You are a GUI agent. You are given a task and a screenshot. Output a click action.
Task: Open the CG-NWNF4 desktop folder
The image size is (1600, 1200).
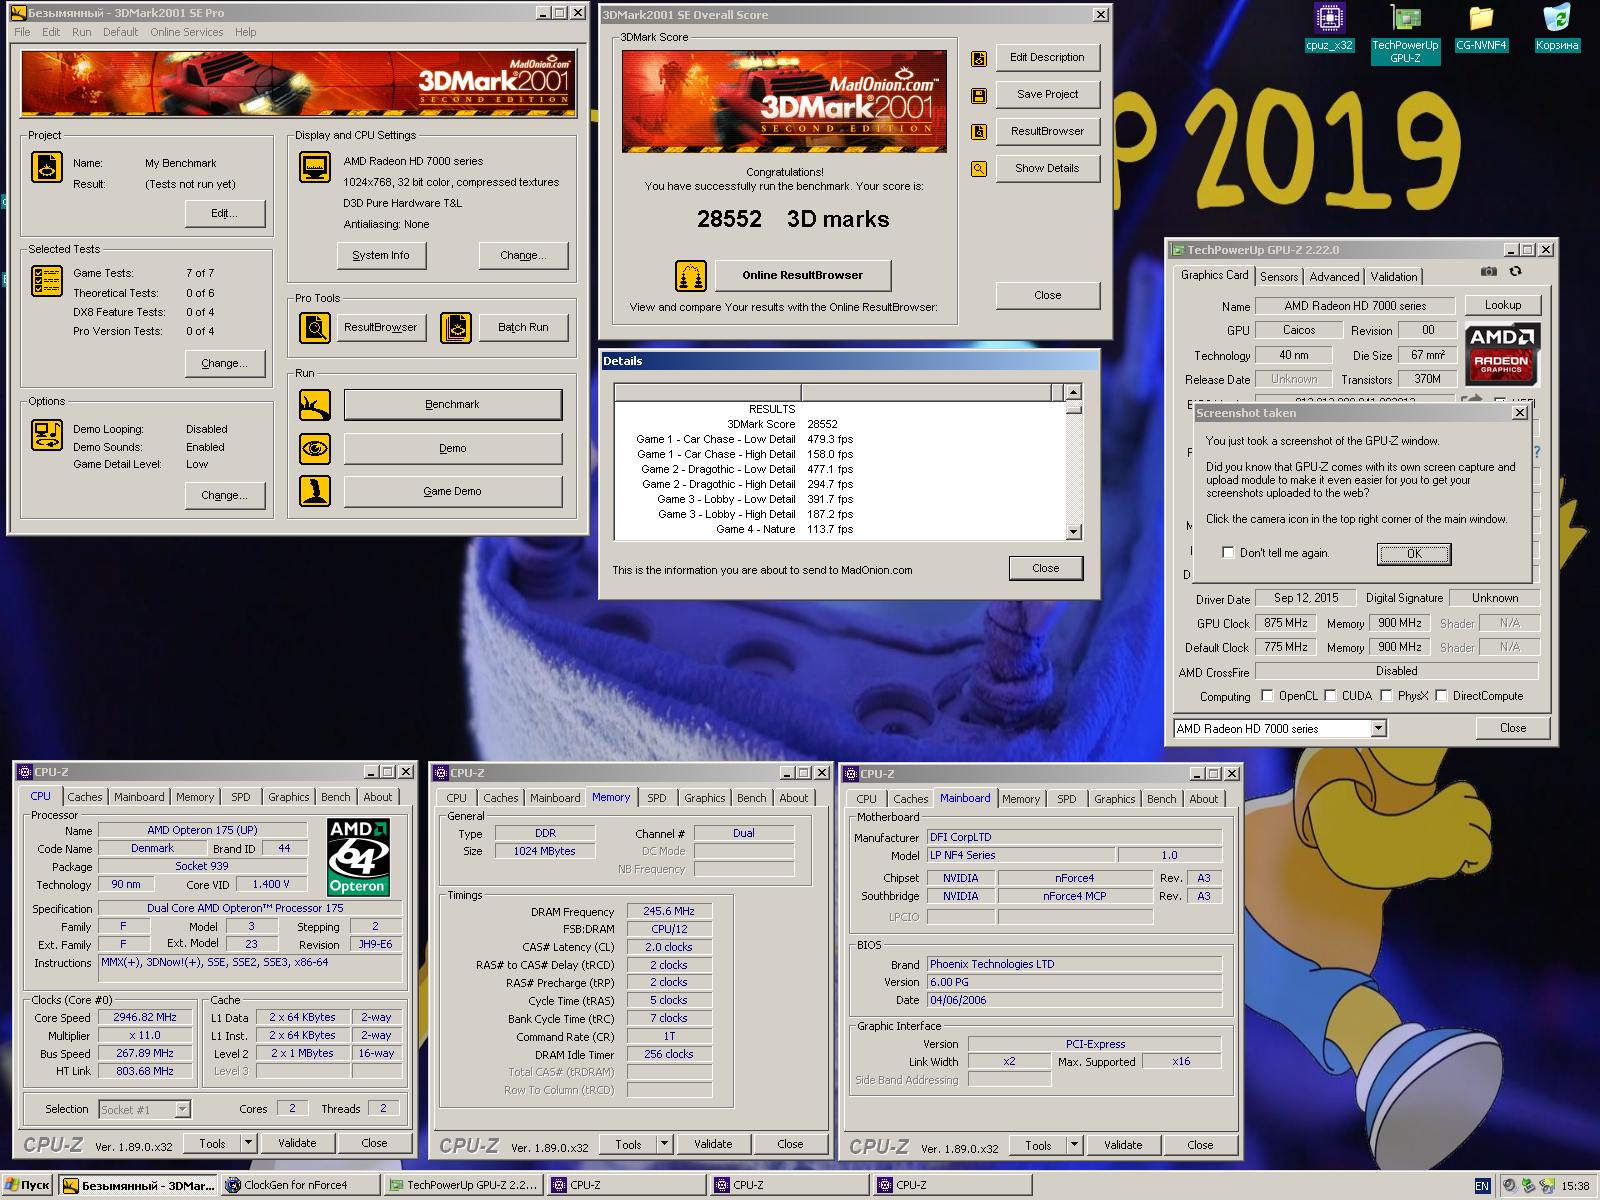click(x=1481, y=27)
